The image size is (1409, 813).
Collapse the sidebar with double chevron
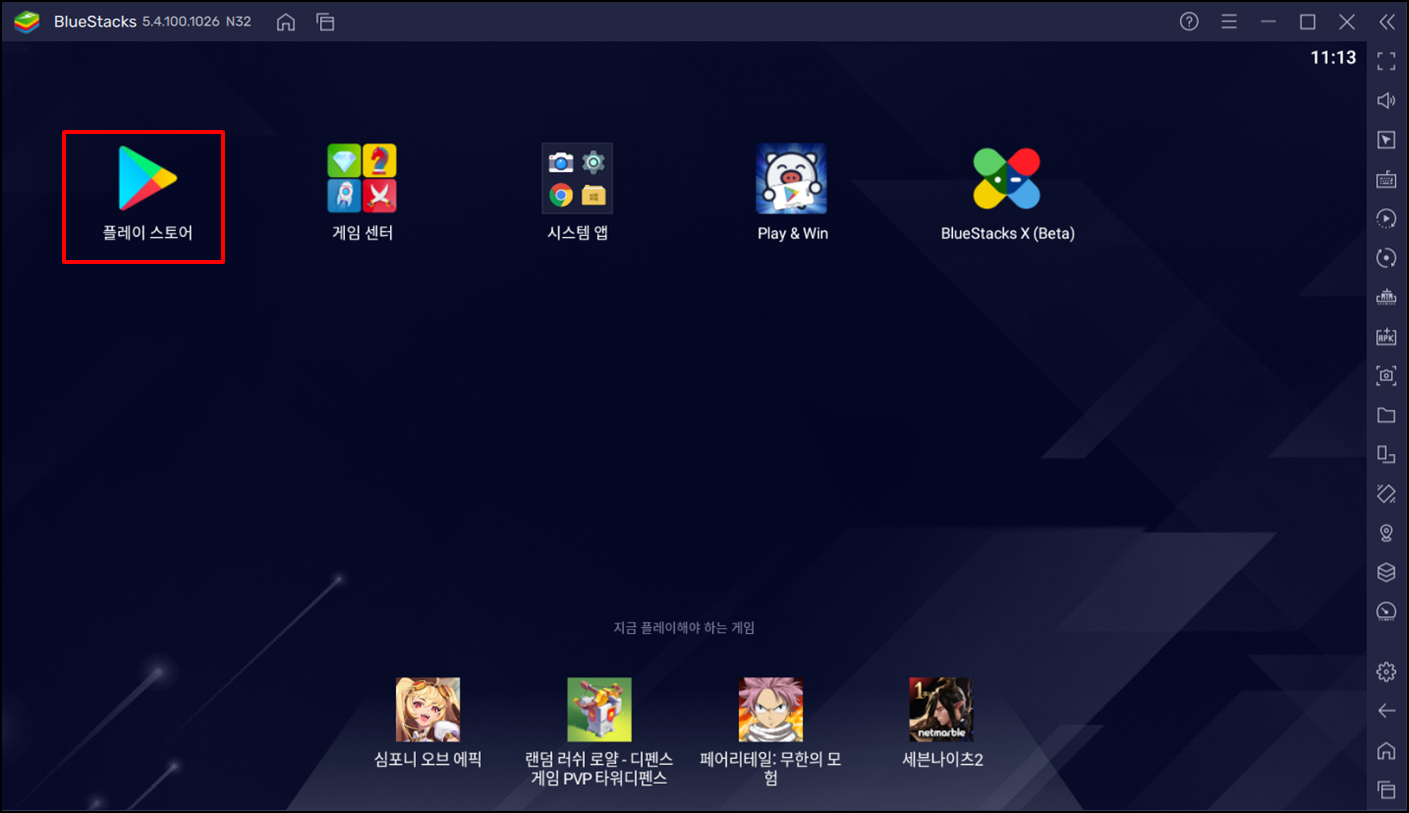(1386, 22)
